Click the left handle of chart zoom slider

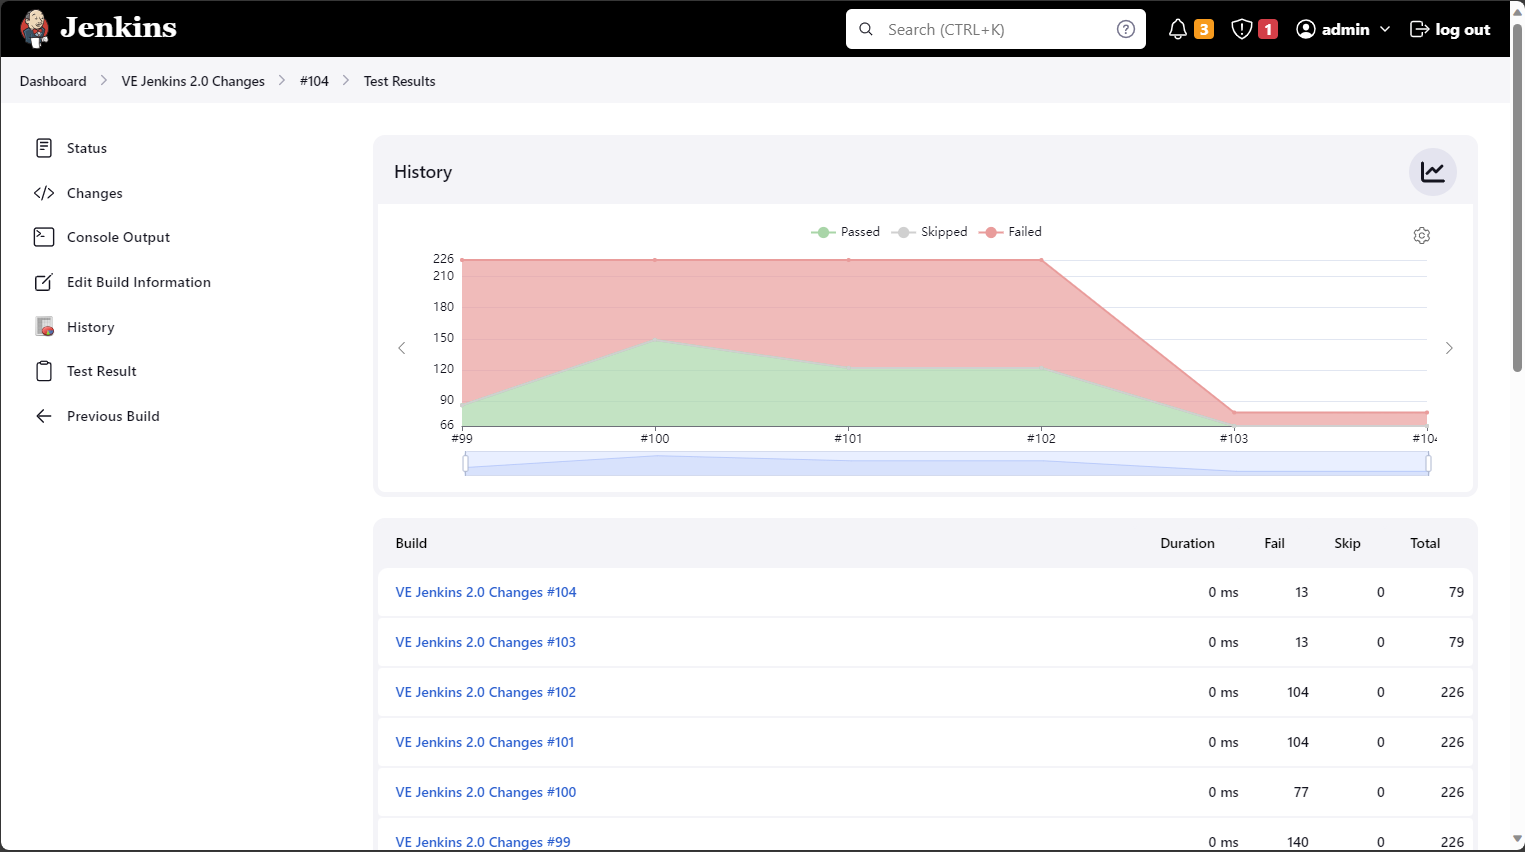click(x=466, y=463)
